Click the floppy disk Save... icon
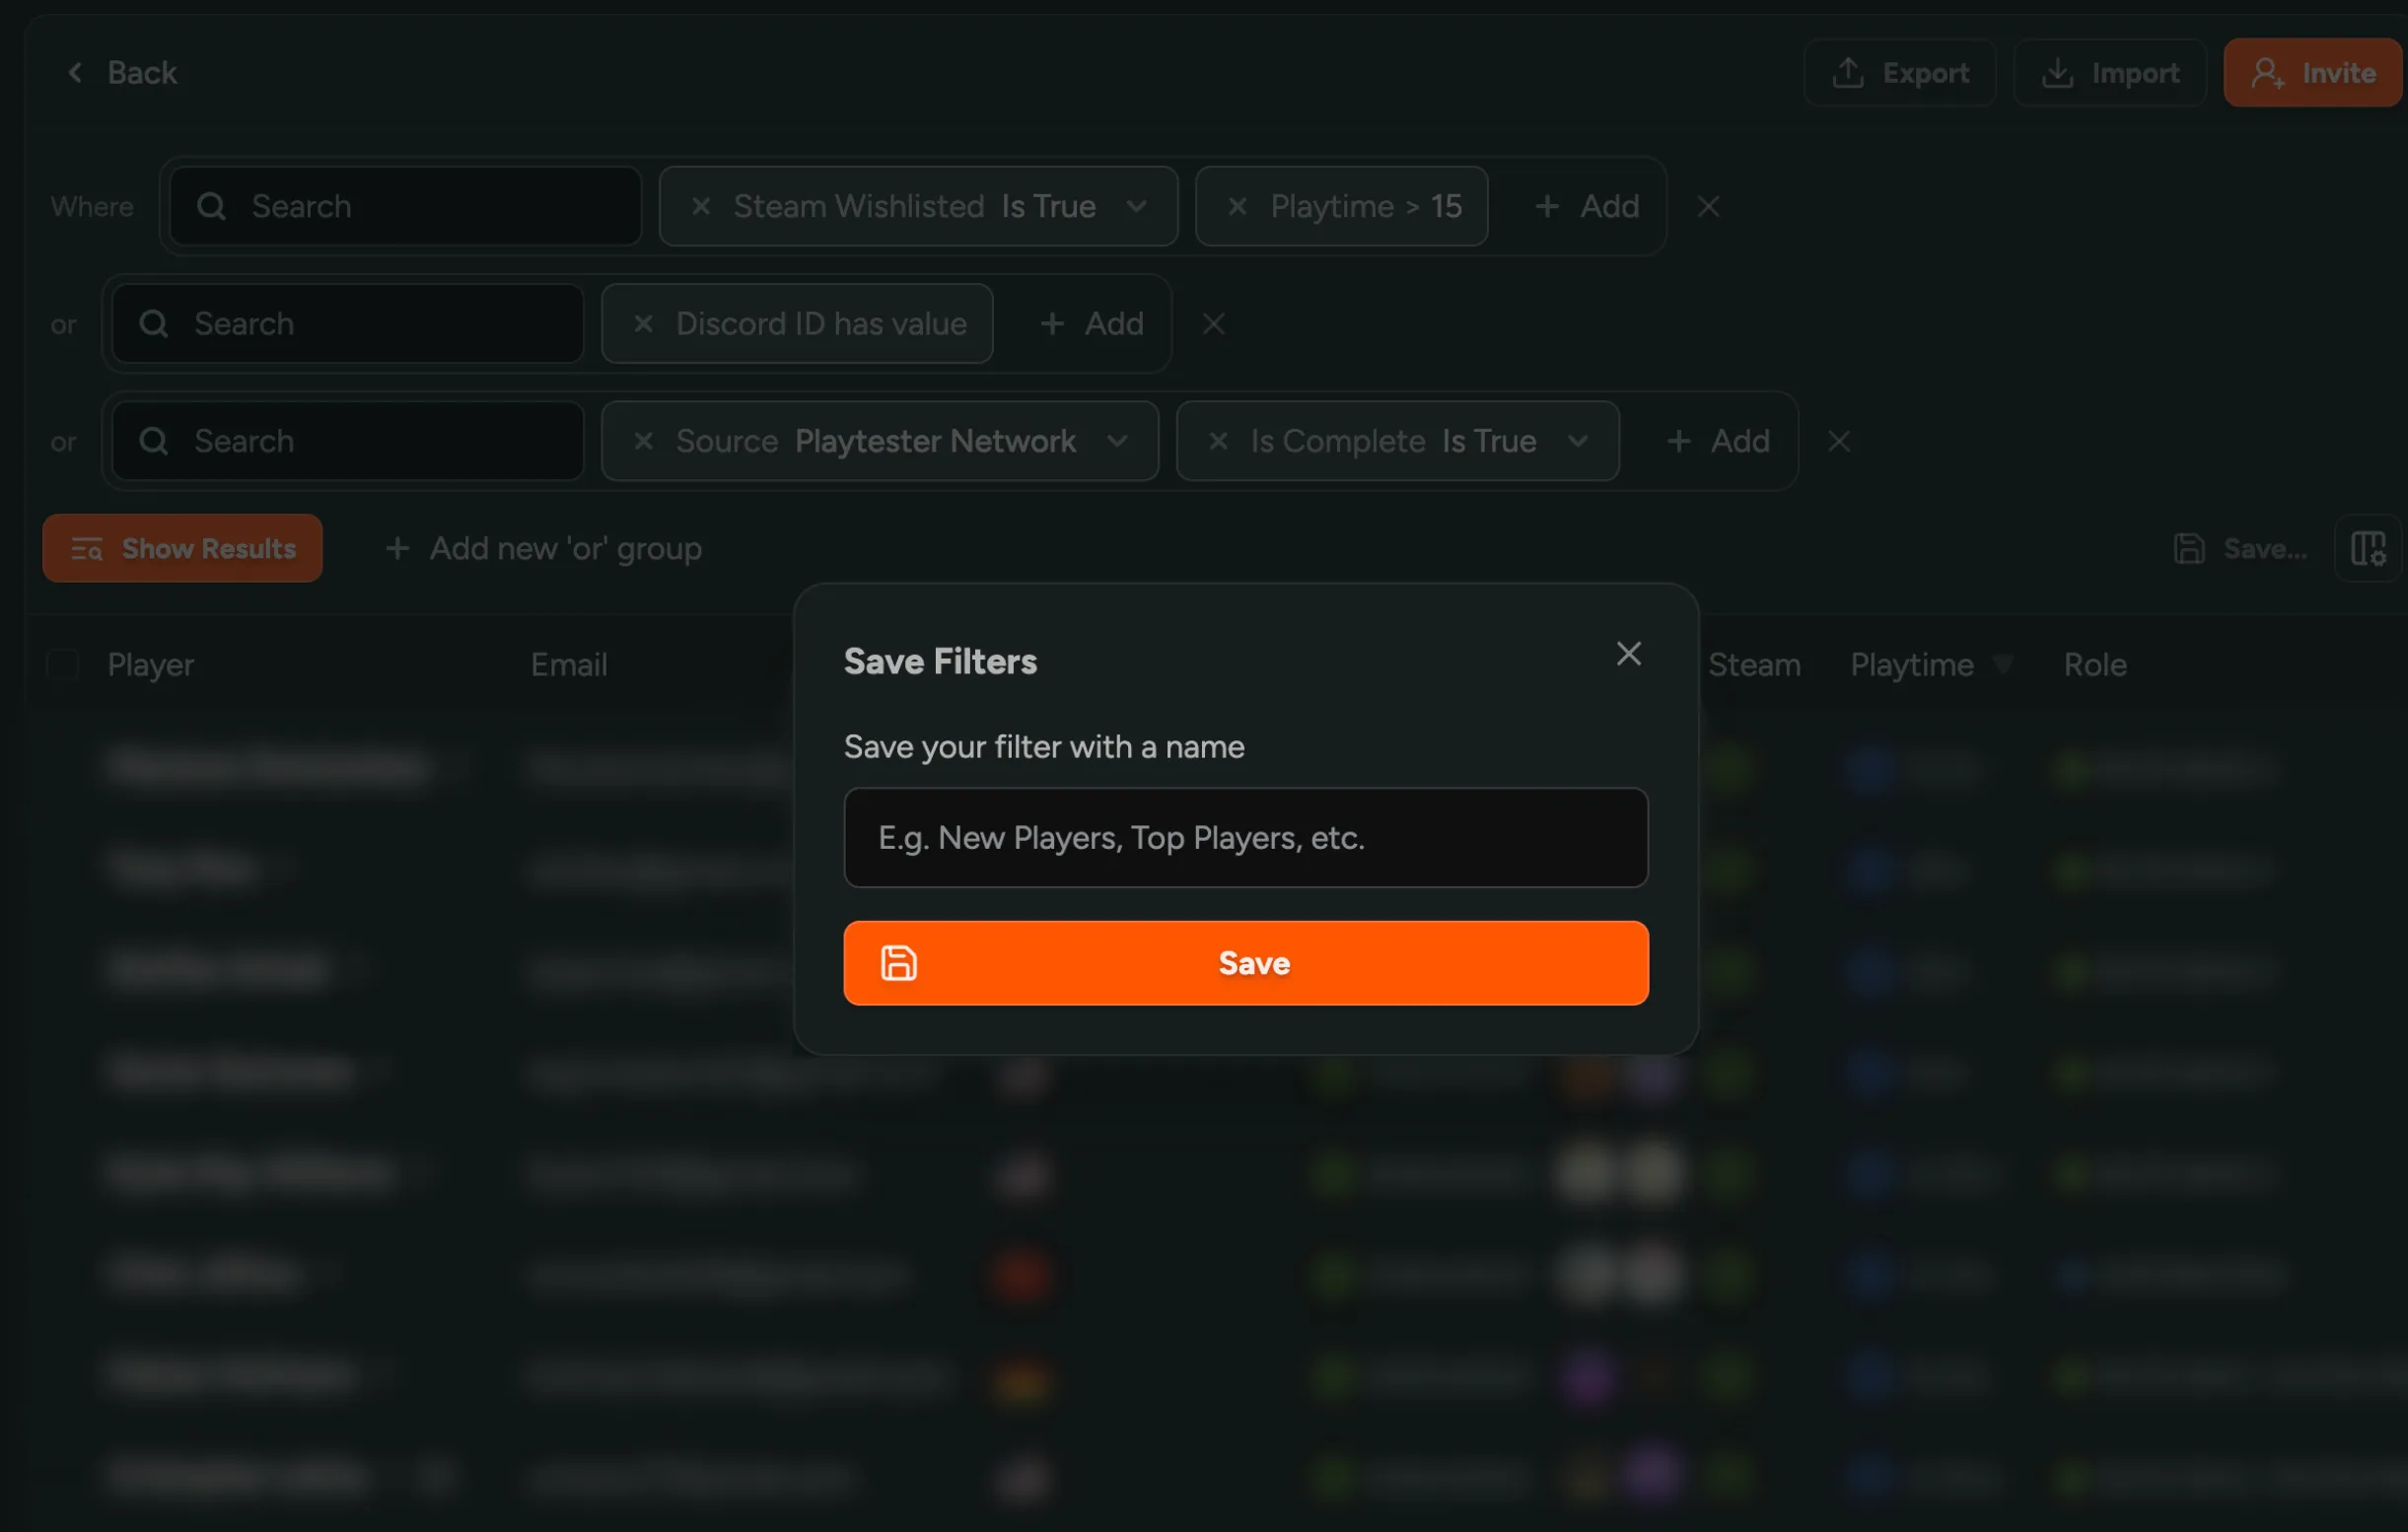 (x=2190, y=548)
